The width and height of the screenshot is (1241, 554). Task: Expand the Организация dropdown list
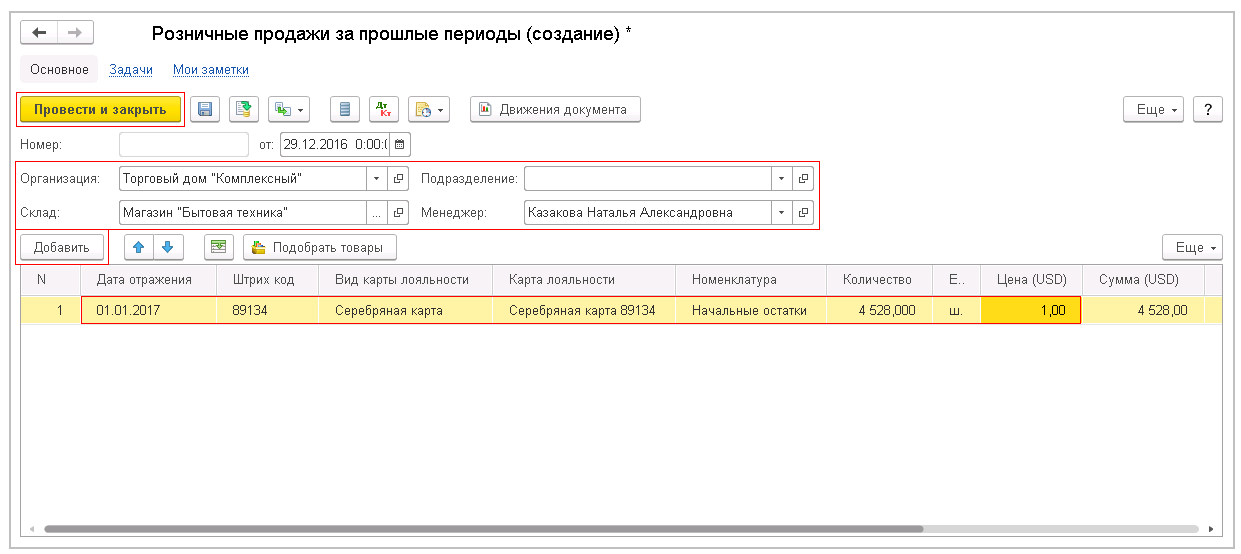pos(376,179)
